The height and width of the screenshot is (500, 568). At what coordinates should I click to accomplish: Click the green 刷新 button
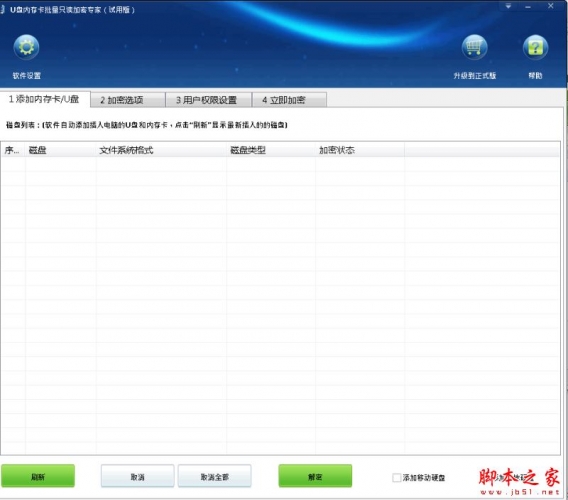pyautogui.click(x=38, y=476)
